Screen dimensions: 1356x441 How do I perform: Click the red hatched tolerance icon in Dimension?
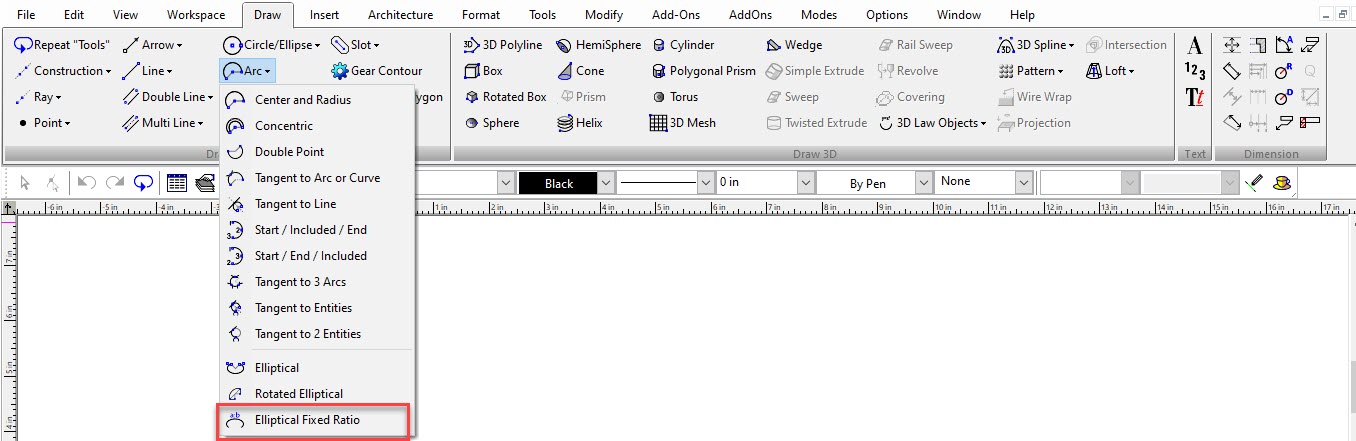(x=1310, y=123)
